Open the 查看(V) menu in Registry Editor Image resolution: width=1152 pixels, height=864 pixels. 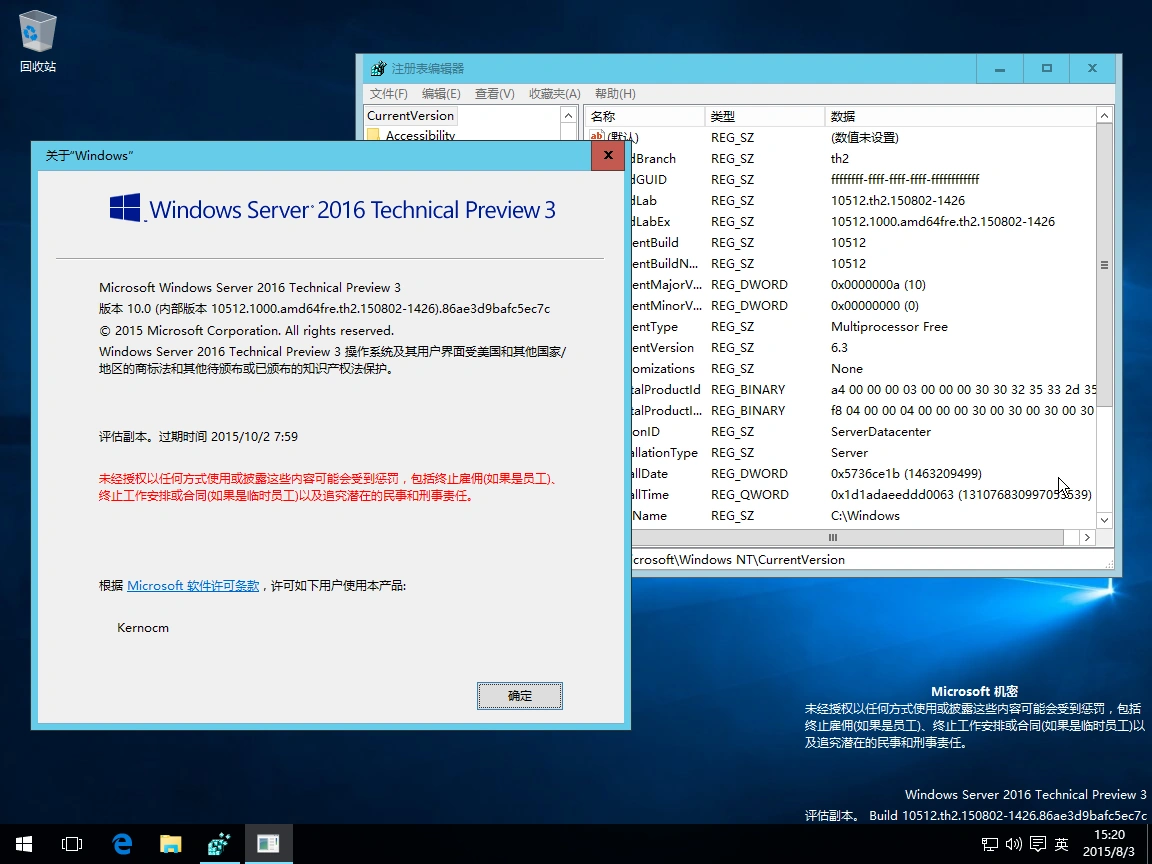(496, 93)
